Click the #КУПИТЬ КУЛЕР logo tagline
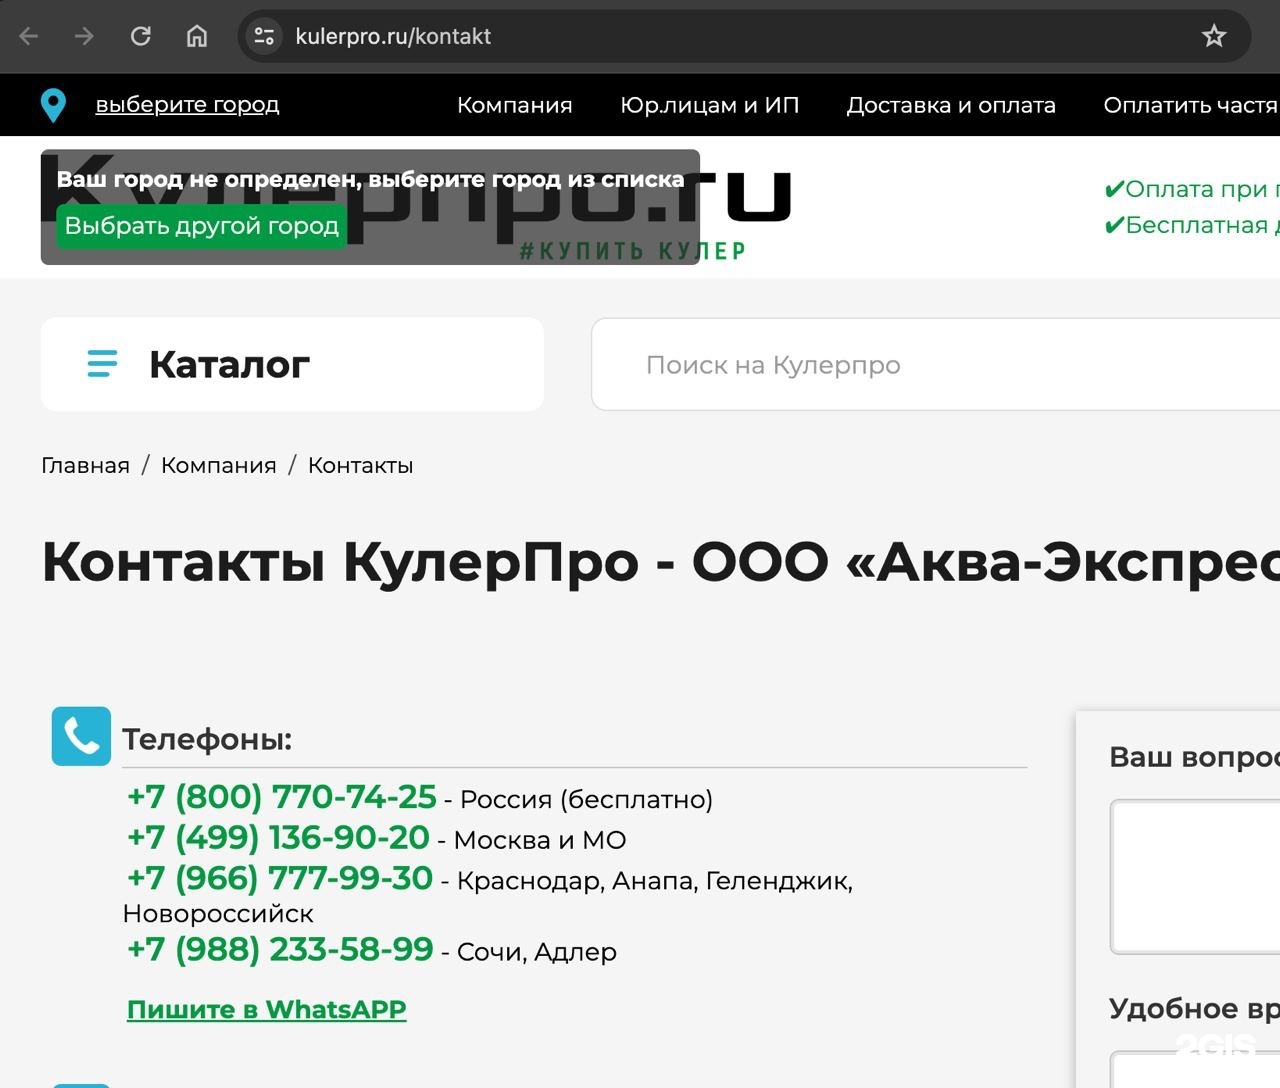This screenshot has height=1088, width=1280. [633, 251]
